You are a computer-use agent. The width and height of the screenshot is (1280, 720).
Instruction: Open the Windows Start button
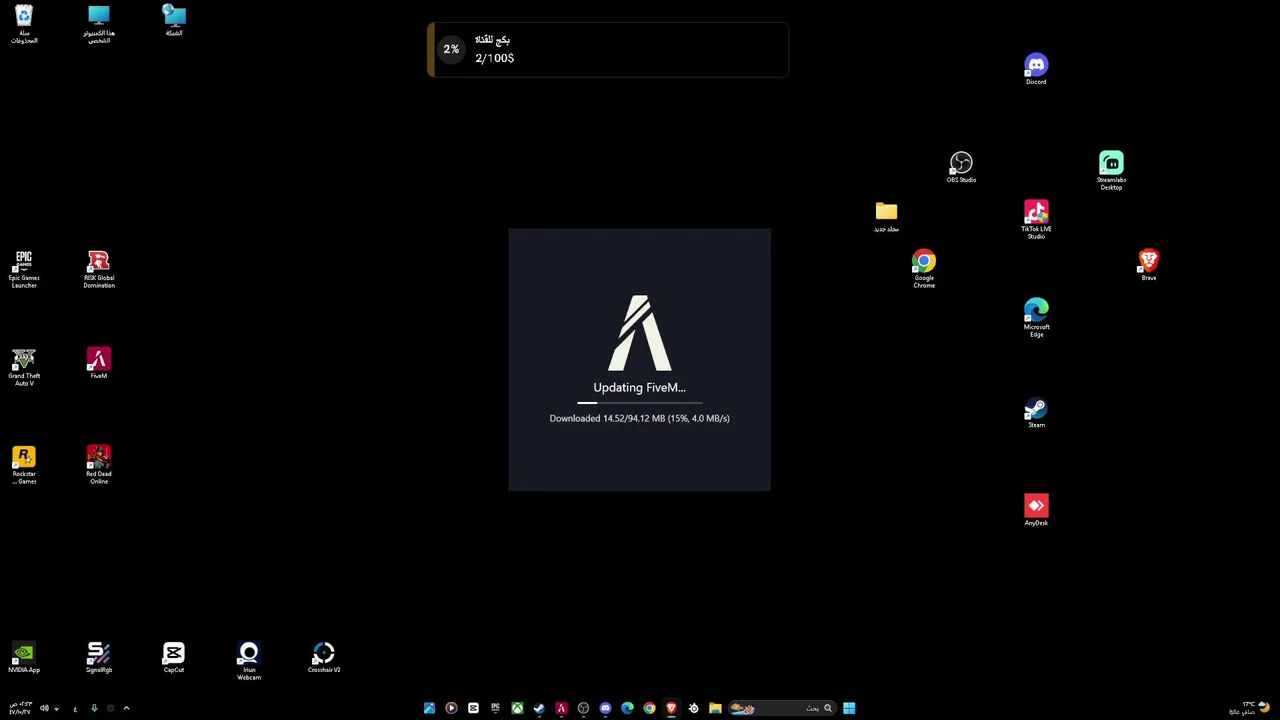pos(849,708)
